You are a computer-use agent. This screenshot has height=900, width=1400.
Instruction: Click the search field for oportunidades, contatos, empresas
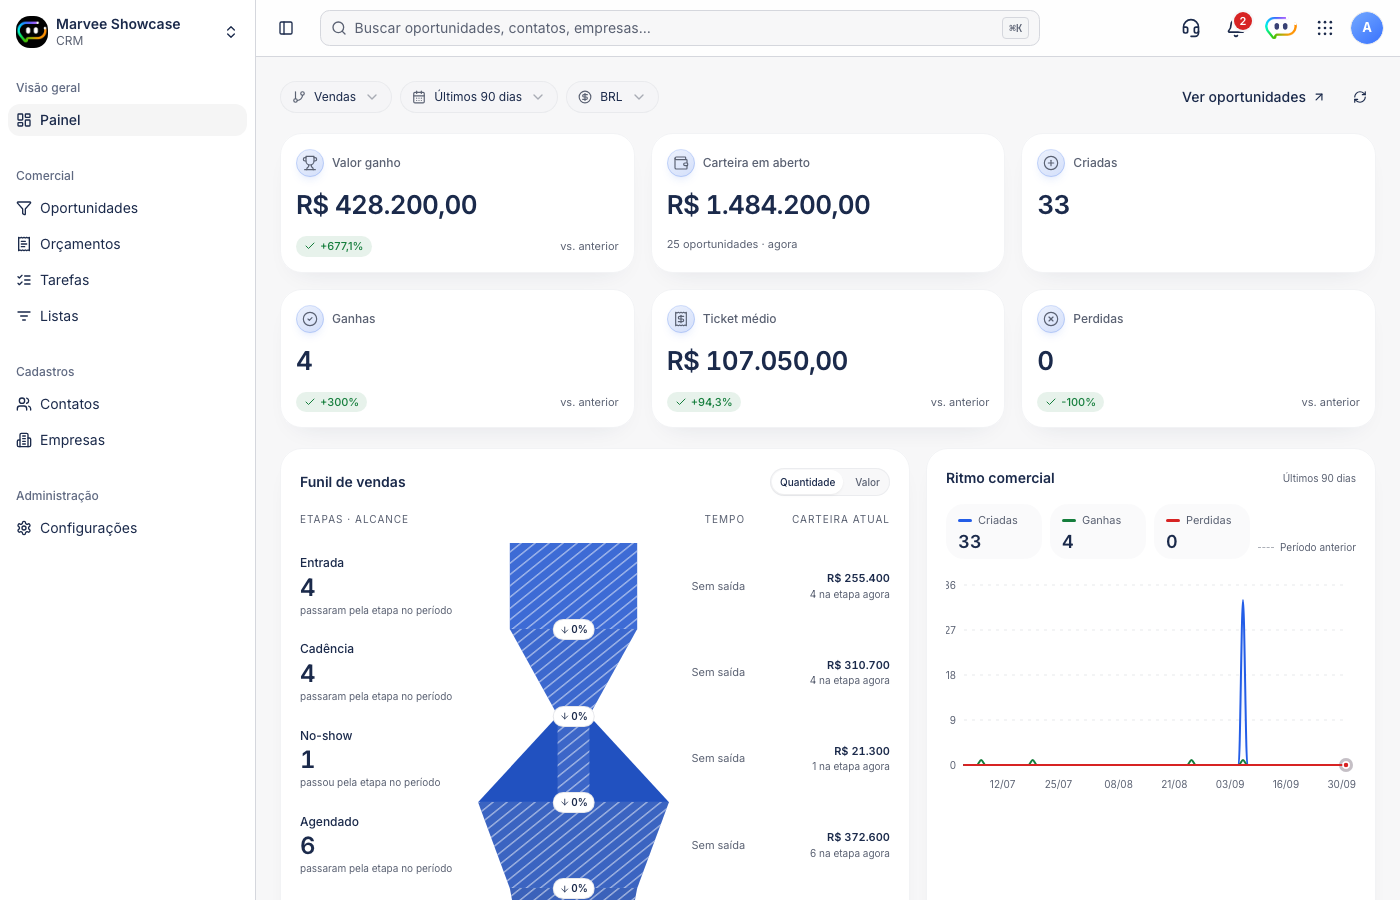pyautogui.click(x=680, y=28)
